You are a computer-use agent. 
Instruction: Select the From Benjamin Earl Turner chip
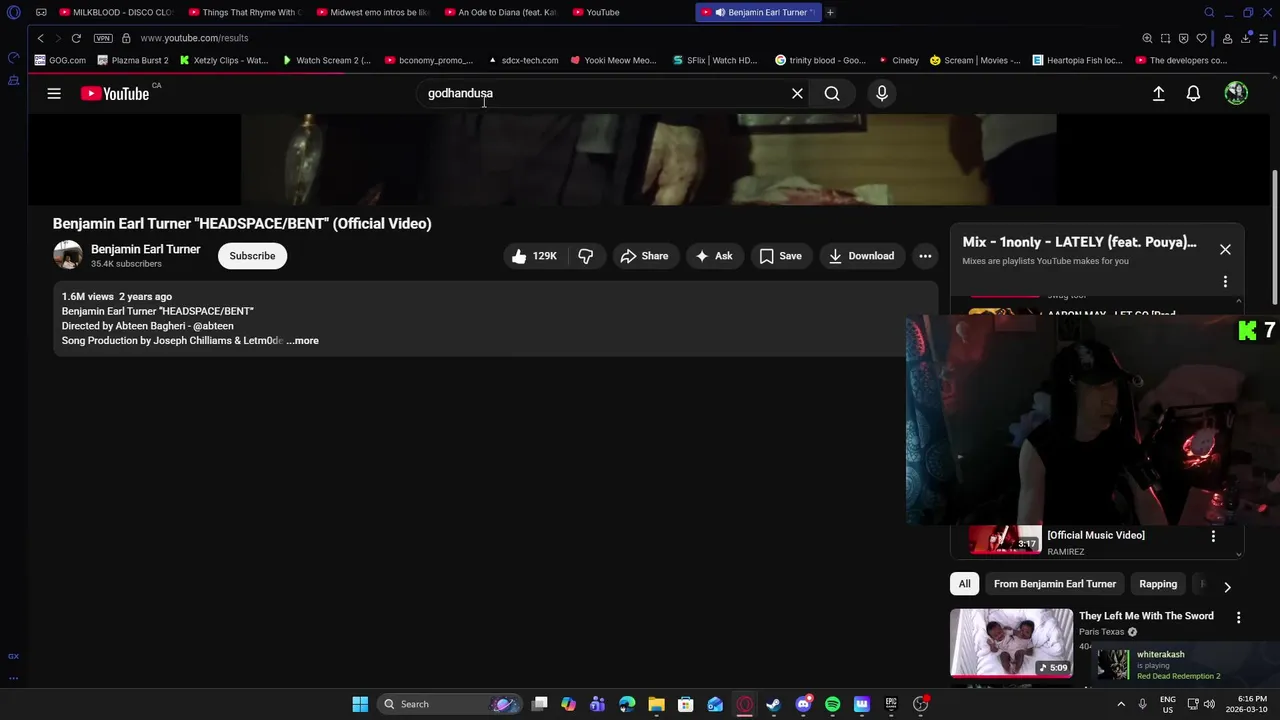click(x=1055, y=584)
